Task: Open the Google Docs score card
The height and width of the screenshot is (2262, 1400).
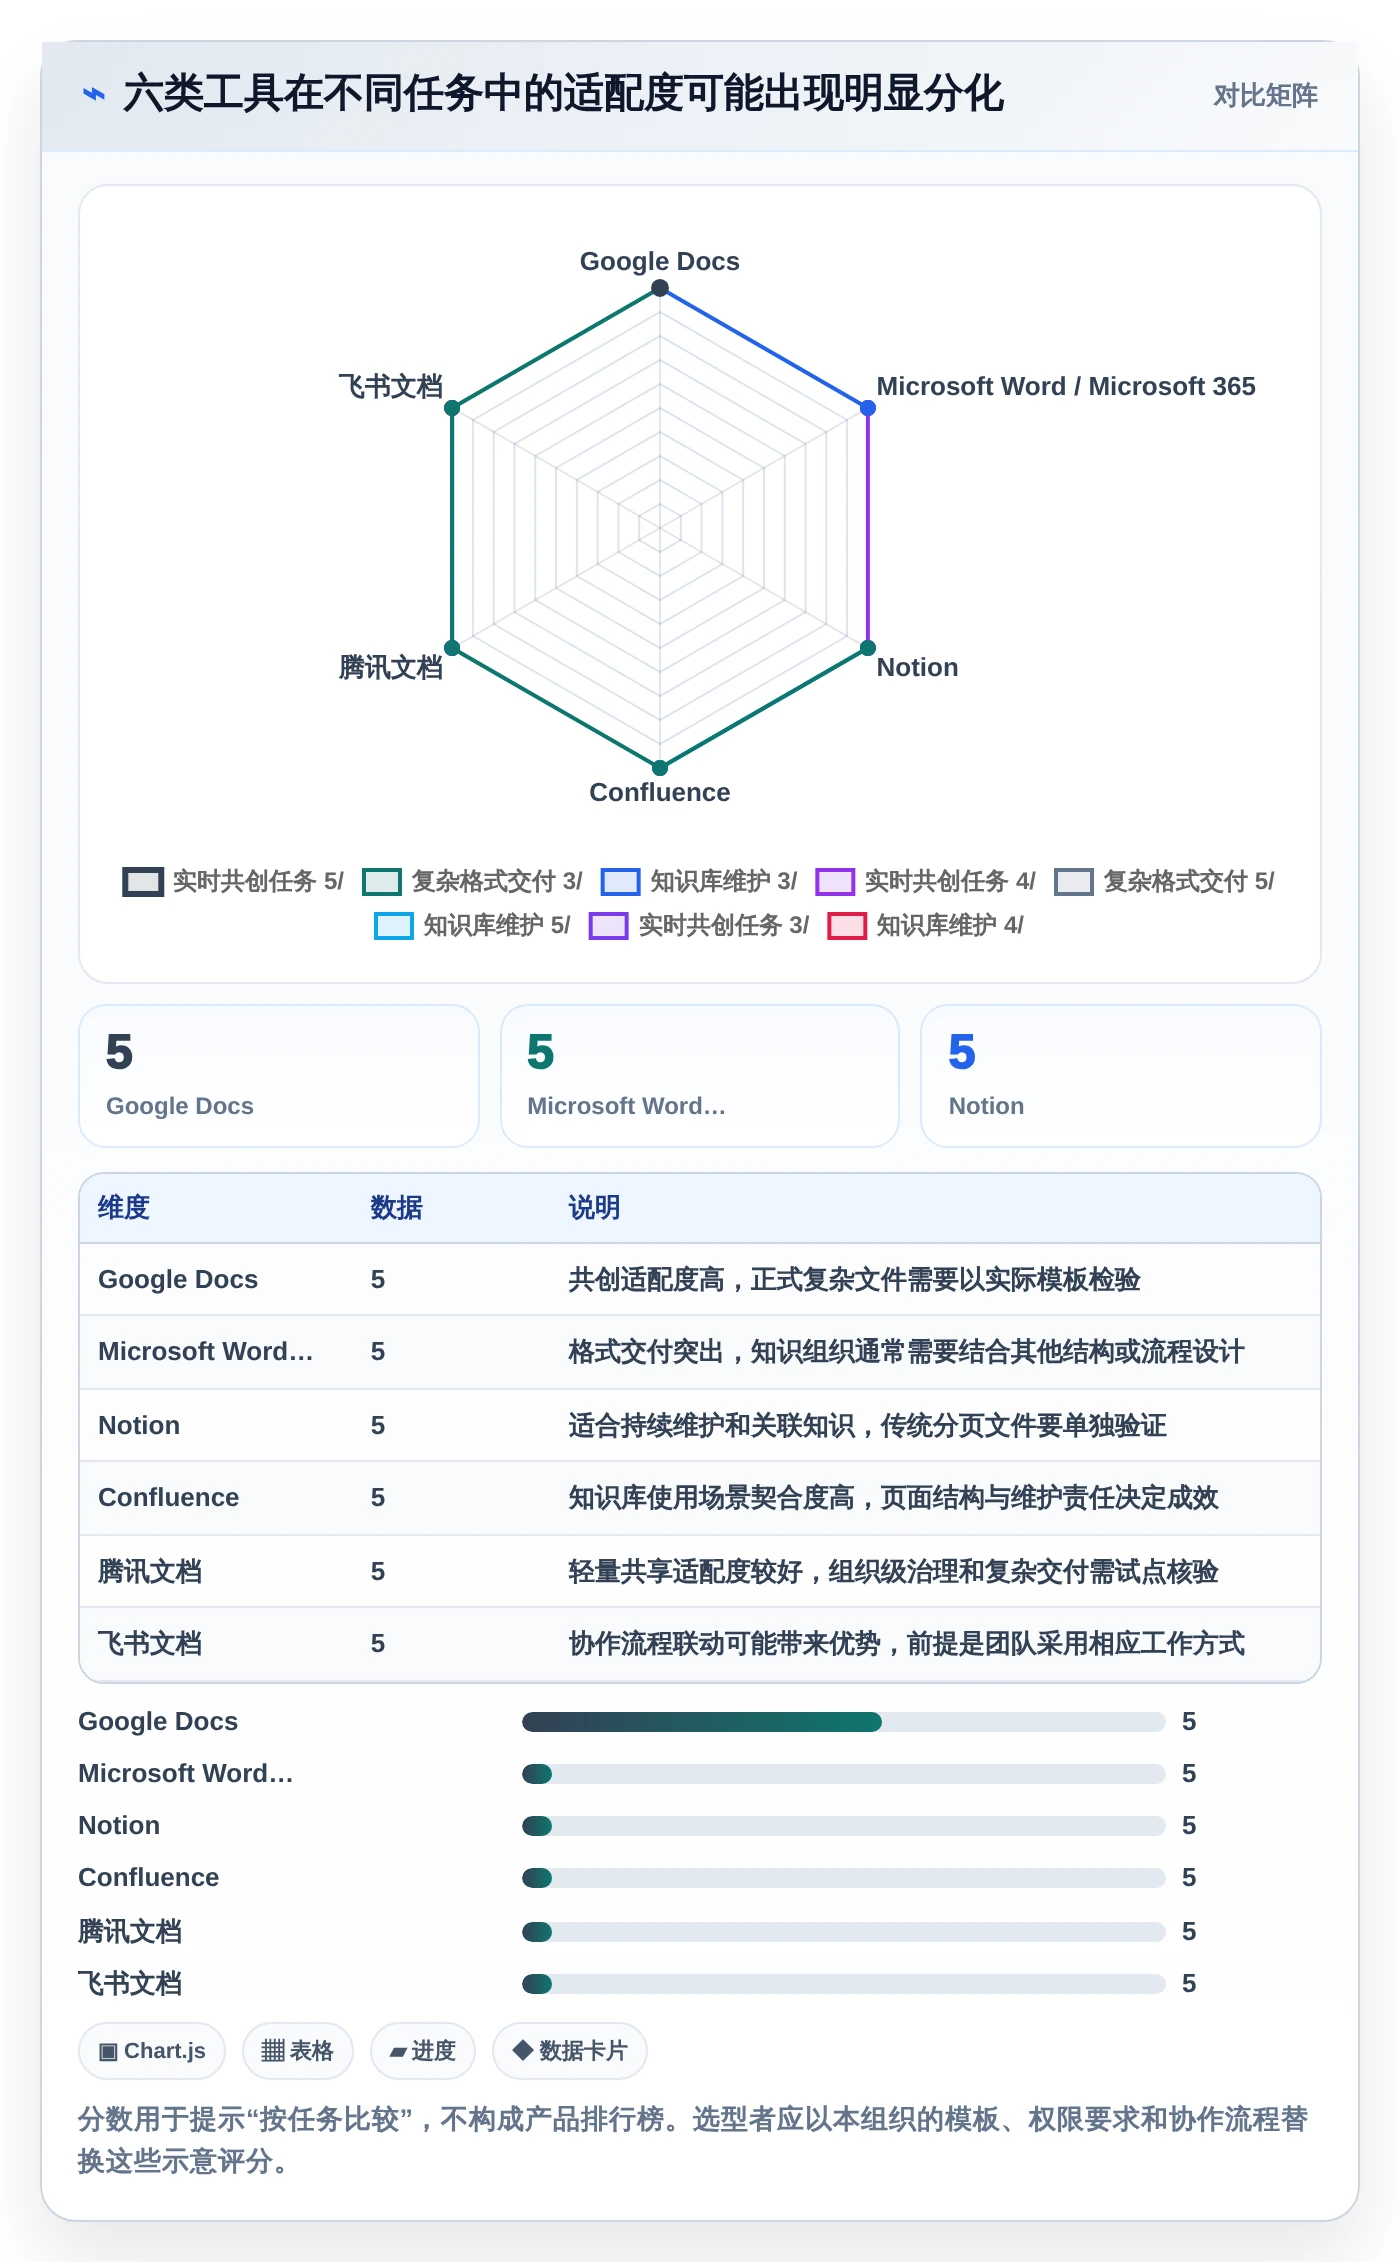Action: pyautogui.click(x=279, y=1076)
